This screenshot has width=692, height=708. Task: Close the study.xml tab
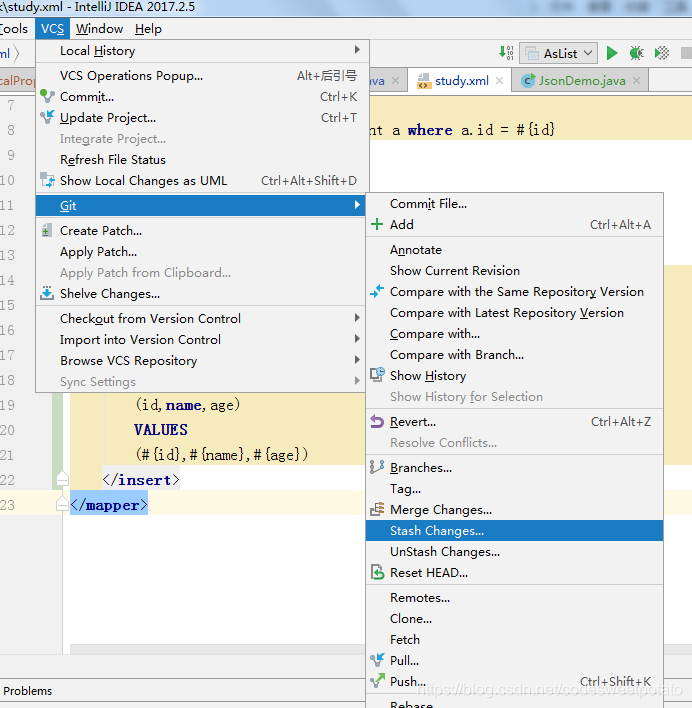(x=499, y=81)
